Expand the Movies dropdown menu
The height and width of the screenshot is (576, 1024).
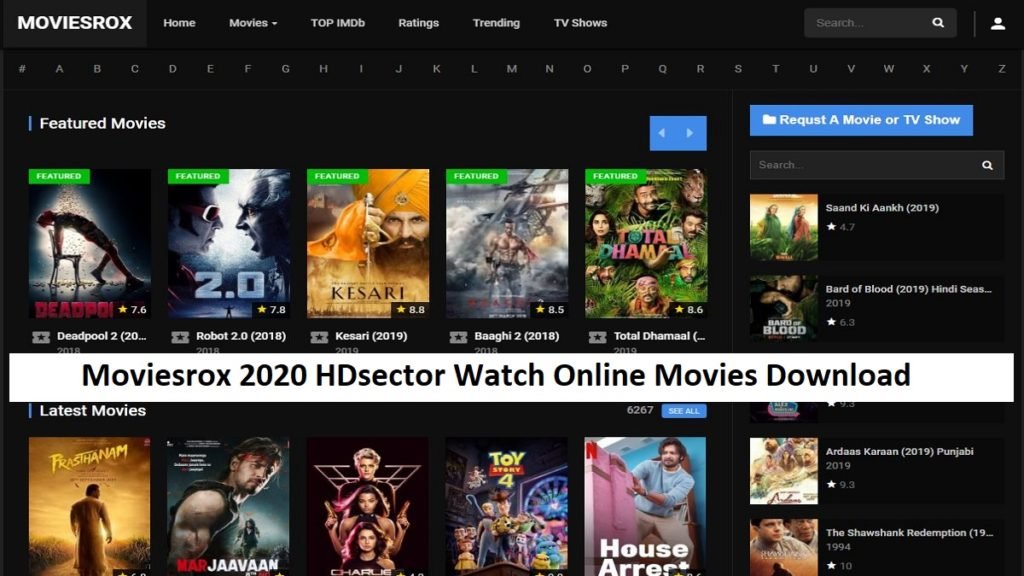tap(253, 23)
